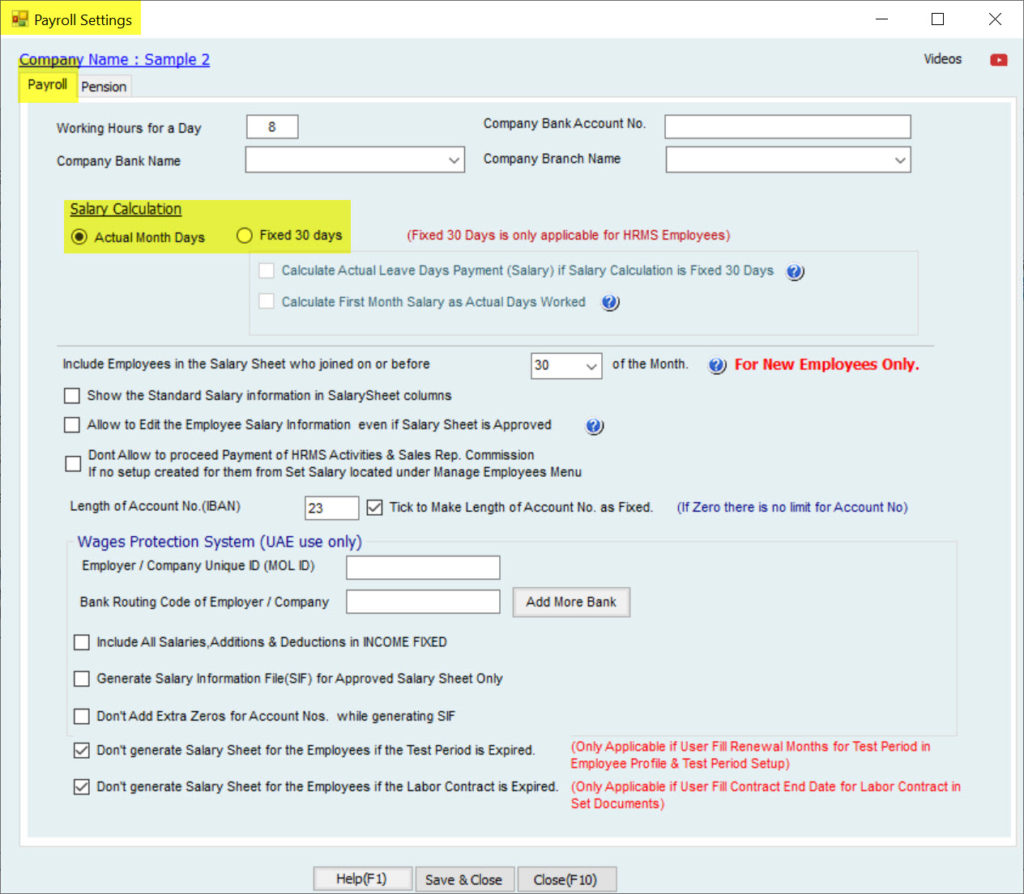The height and width of the screenshot is (894, 1024).
Task: Select the Fixed 30 days radio button
Action: point(244,236)
